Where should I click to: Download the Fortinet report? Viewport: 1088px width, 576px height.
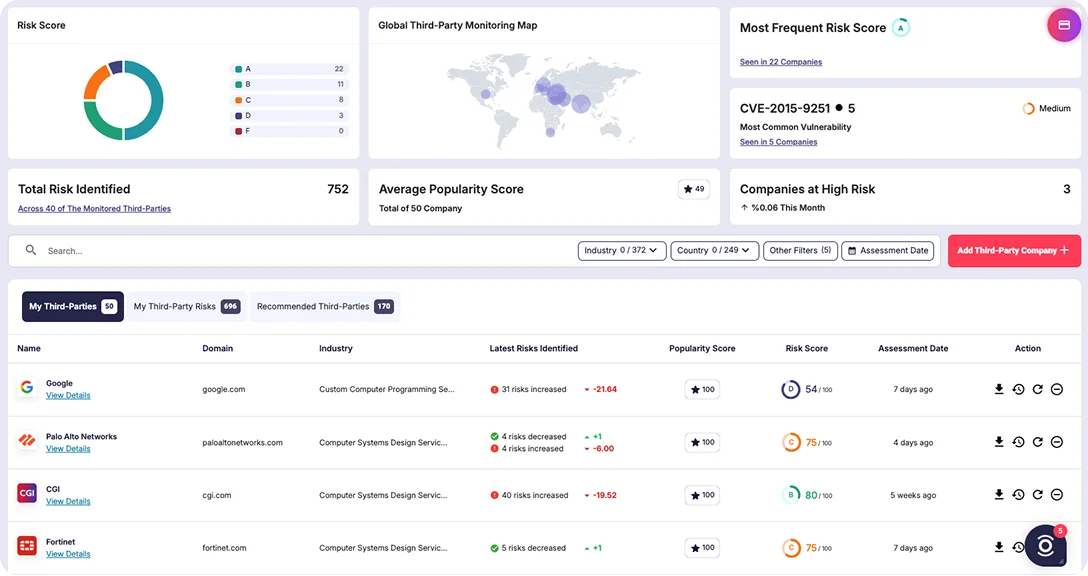(998, 548)
